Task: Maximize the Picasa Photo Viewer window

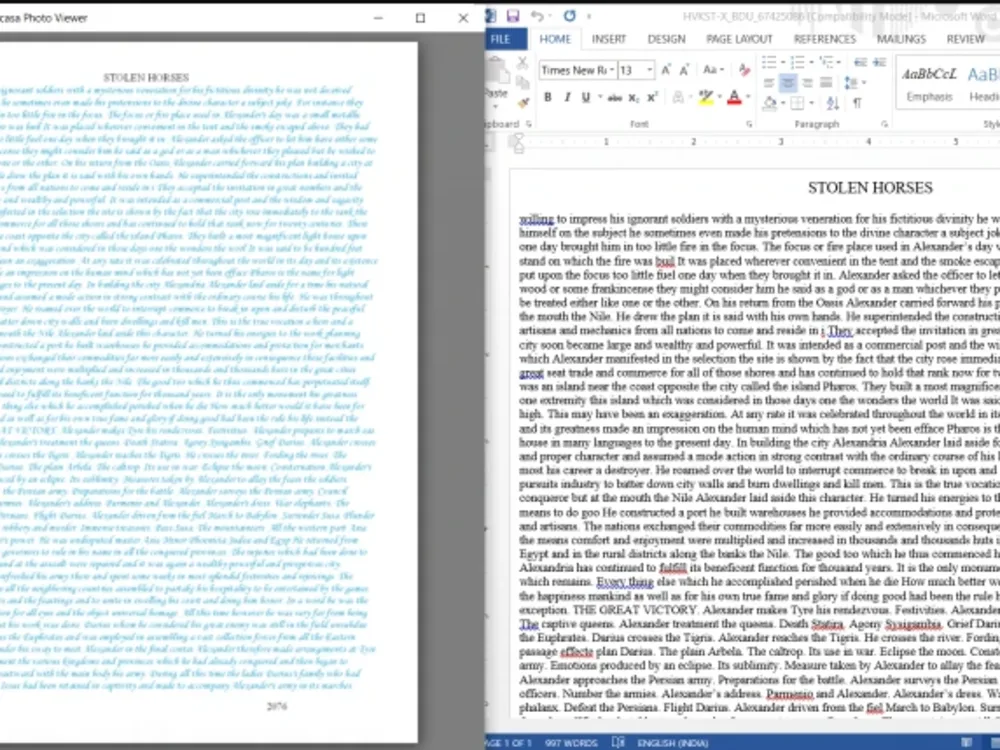Action: click(420, 18)
